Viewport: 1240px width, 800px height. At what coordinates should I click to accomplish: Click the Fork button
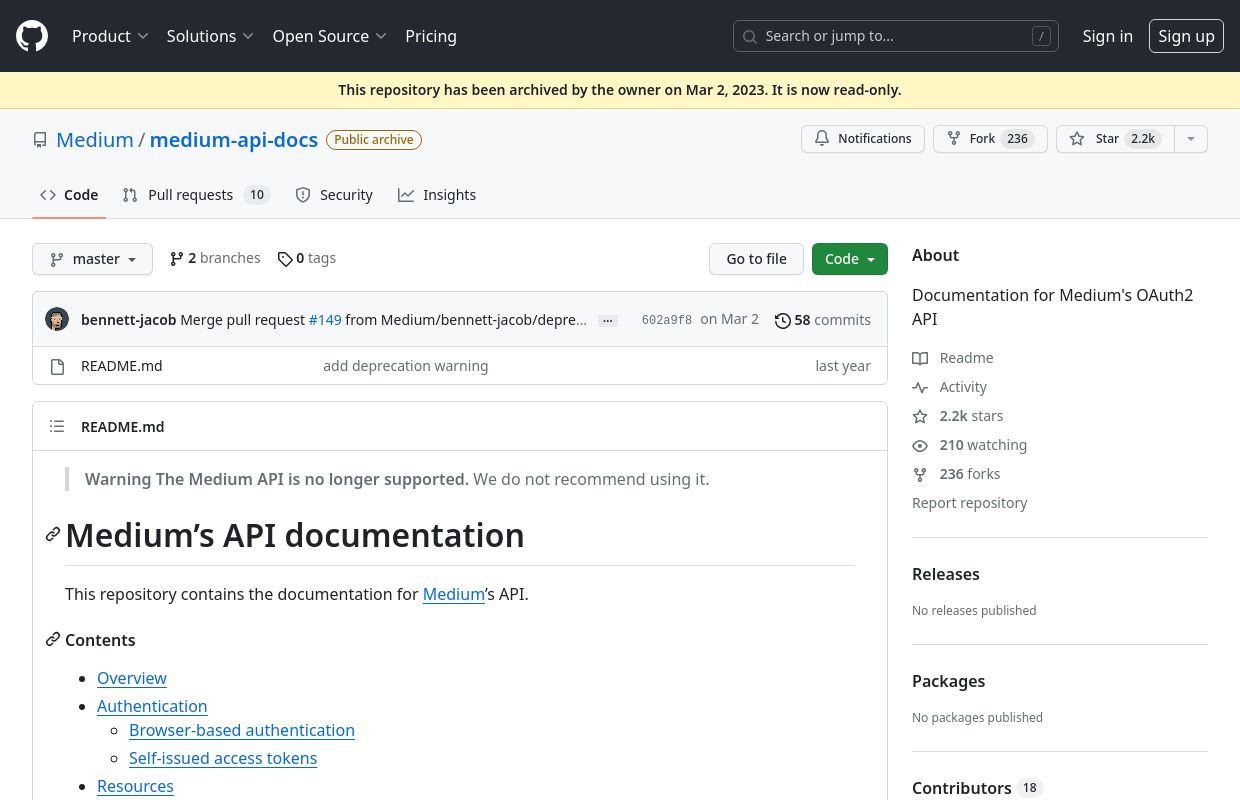click(x=990, y=139)
